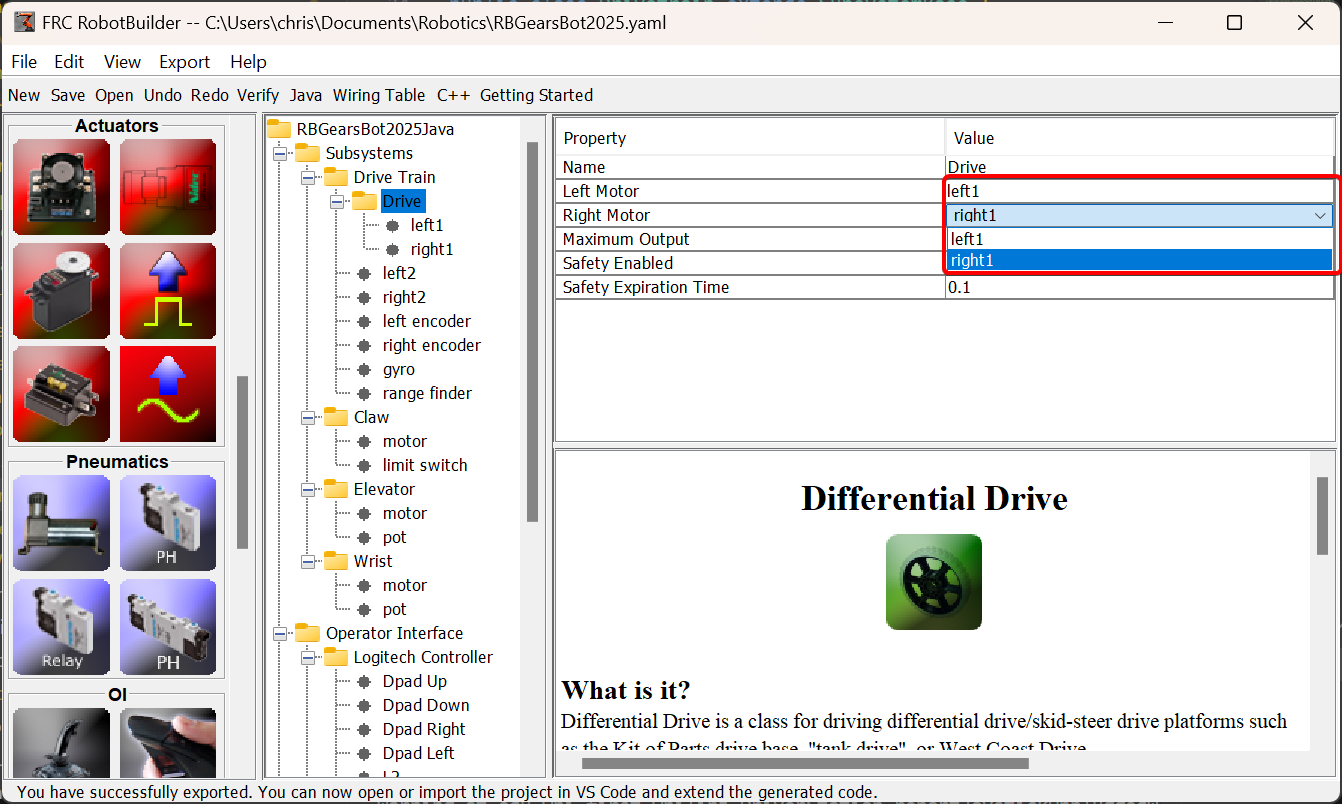Click the Wiring Table toolbar button
Viewport: 1342px width, 804px height.
379,95
